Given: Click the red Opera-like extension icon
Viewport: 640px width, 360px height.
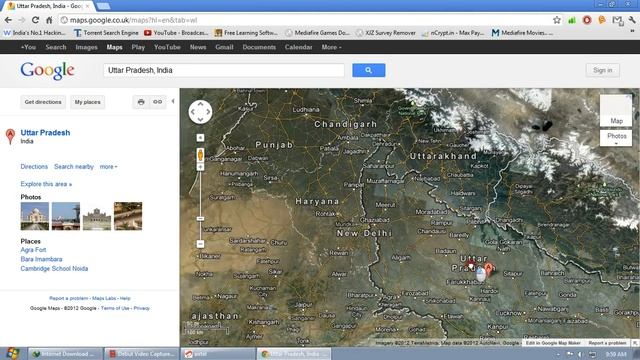Looking at the screenshot, I should pyautogui.click(x=587, y=20).
